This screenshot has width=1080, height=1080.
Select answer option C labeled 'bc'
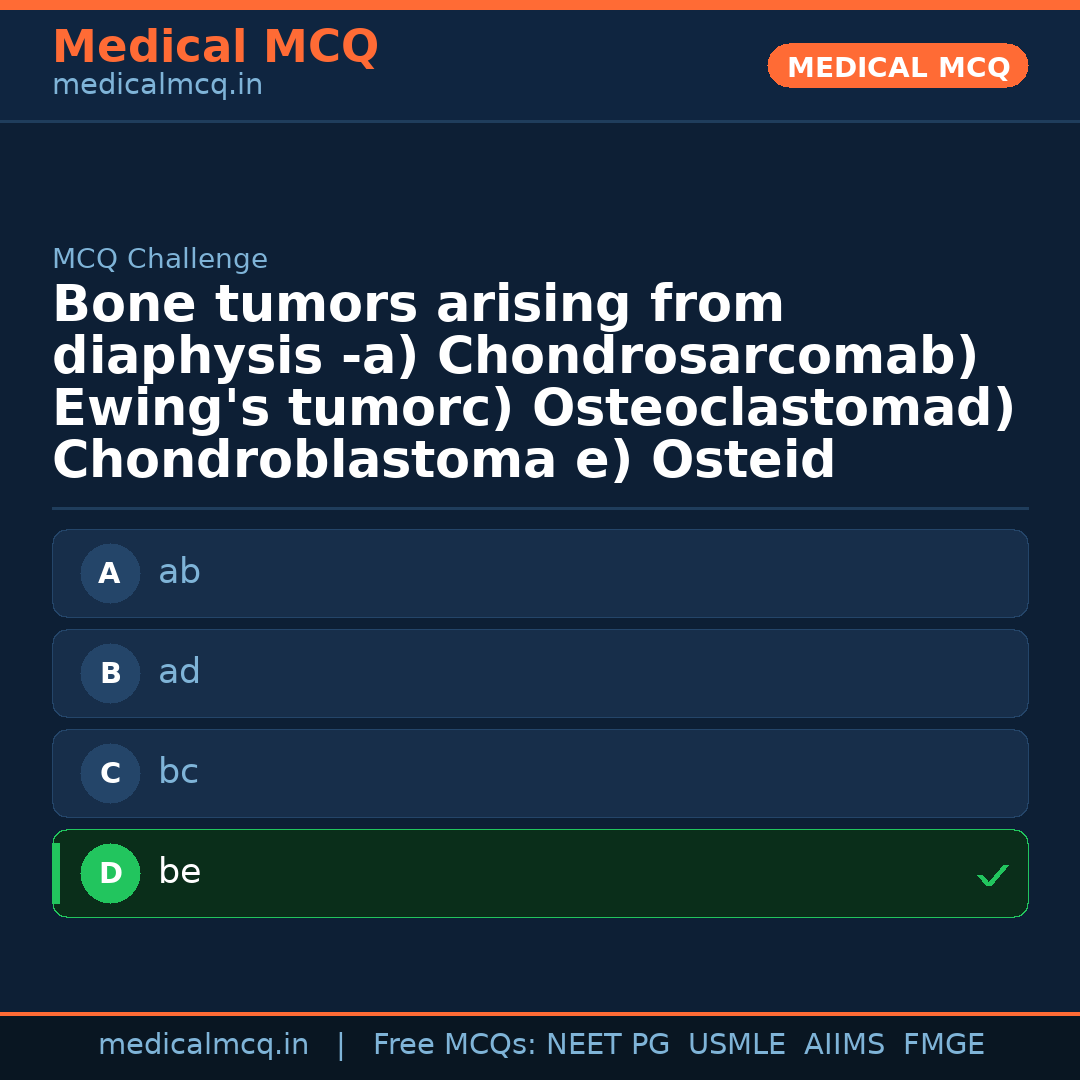point(540,773)
